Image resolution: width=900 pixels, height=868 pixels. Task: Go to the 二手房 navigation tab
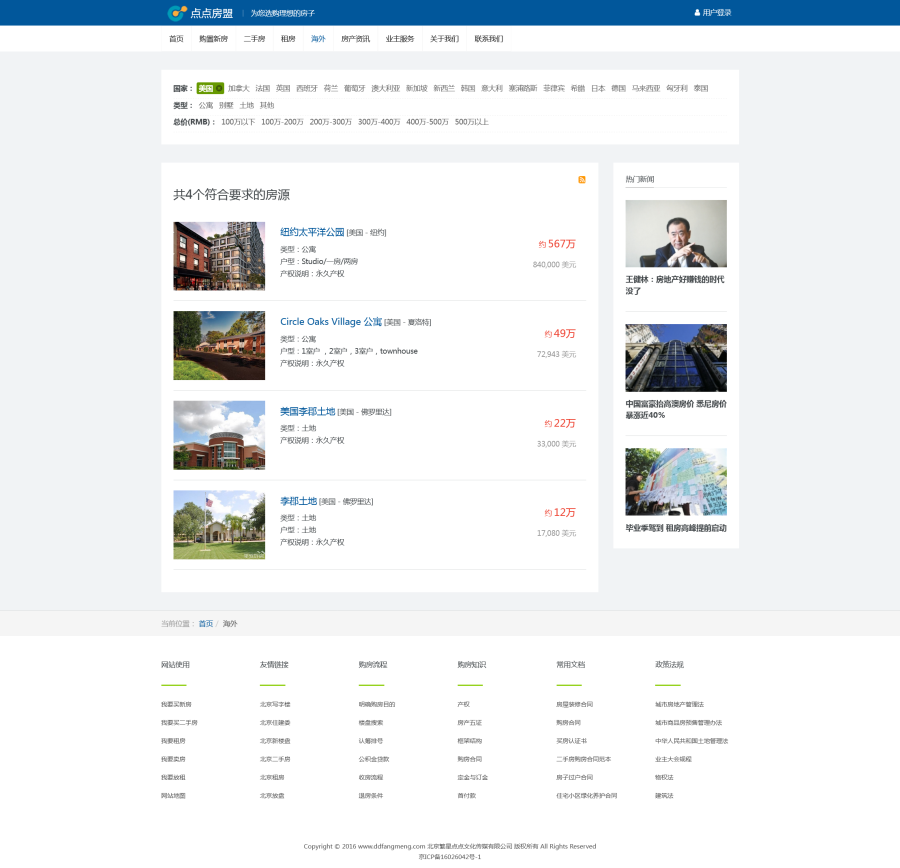(254, 39)
